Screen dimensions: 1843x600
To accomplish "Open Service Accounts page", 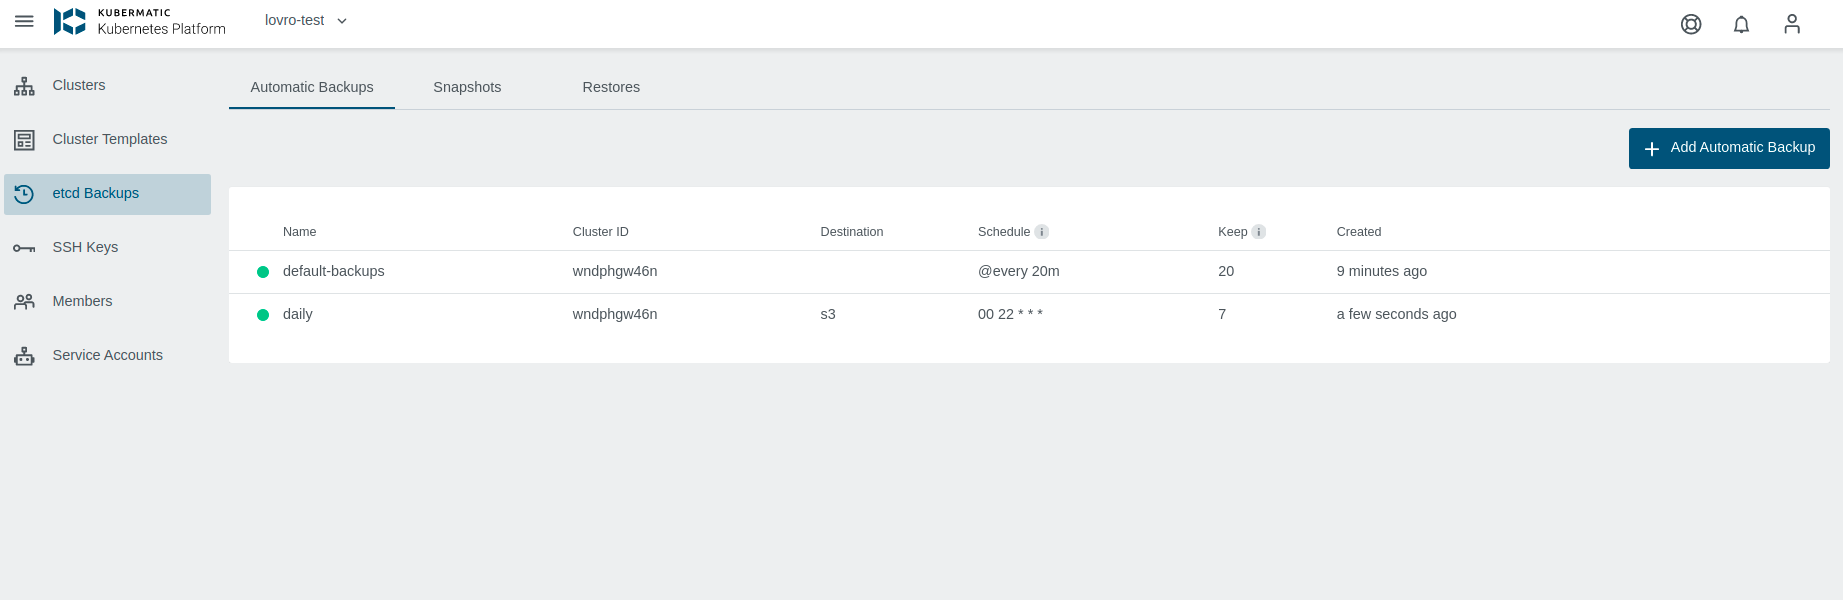I will (107, 355).
